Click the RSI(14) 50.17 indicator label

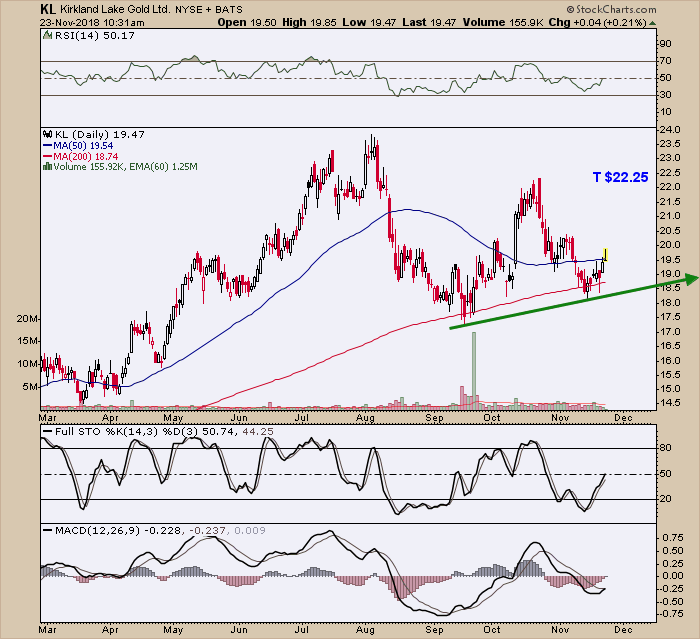pyautogui.click(x=94, y=36)
